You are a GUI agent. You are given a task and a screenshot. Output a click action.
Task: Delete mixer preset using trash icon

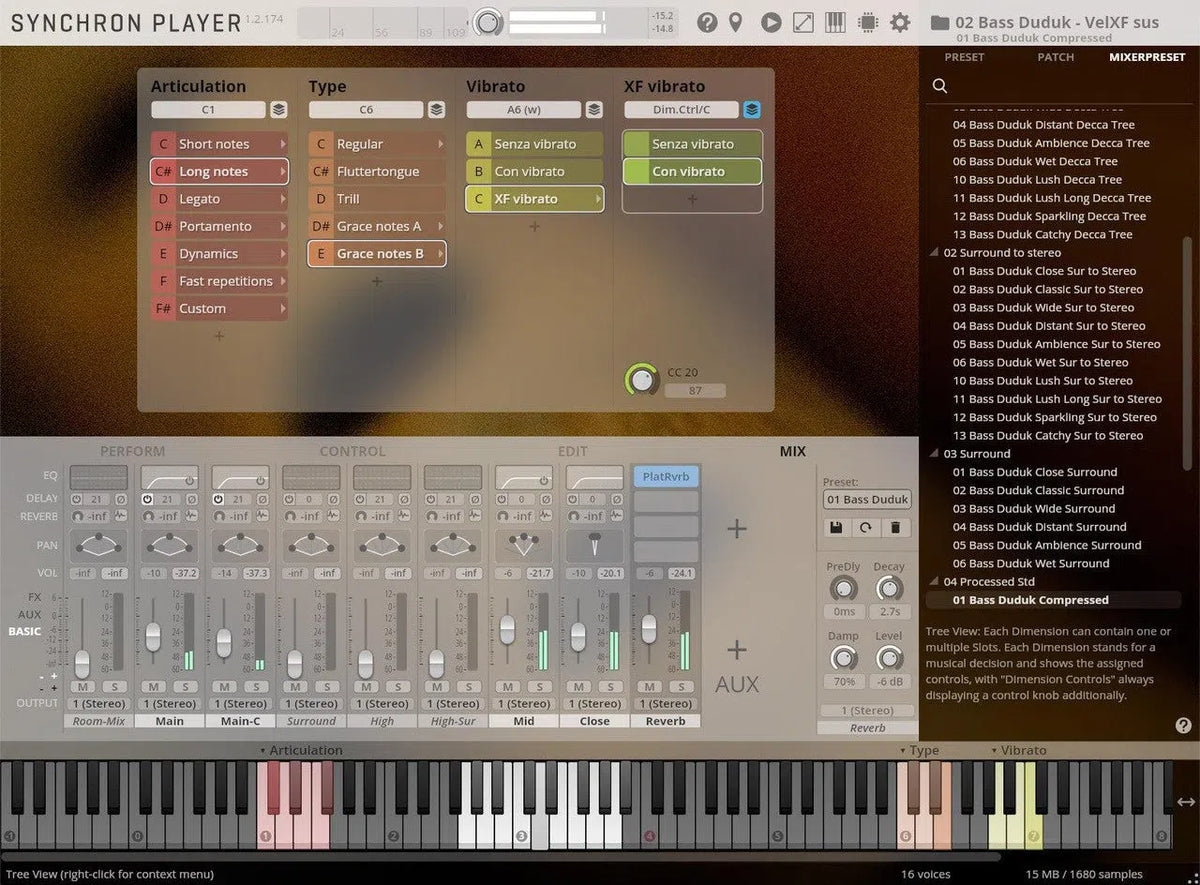pos(896,527)
